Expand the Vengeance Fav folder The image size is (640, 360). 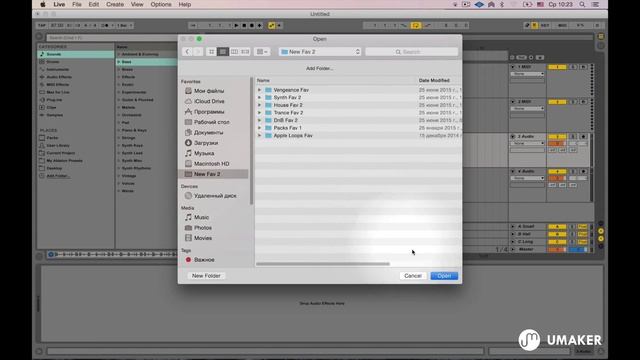(260, 90)
